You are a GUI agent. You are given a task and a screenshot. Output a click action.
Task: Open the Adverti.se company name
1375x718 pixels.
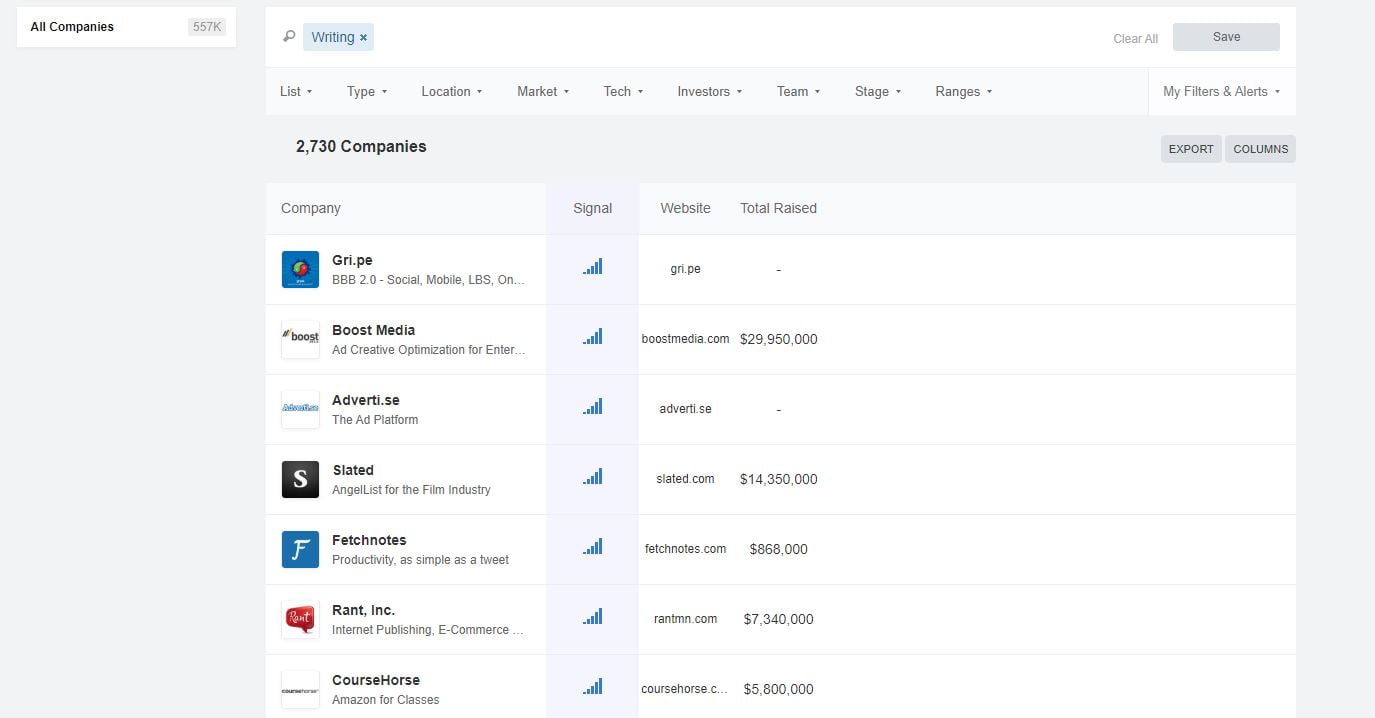coord(365,400)
